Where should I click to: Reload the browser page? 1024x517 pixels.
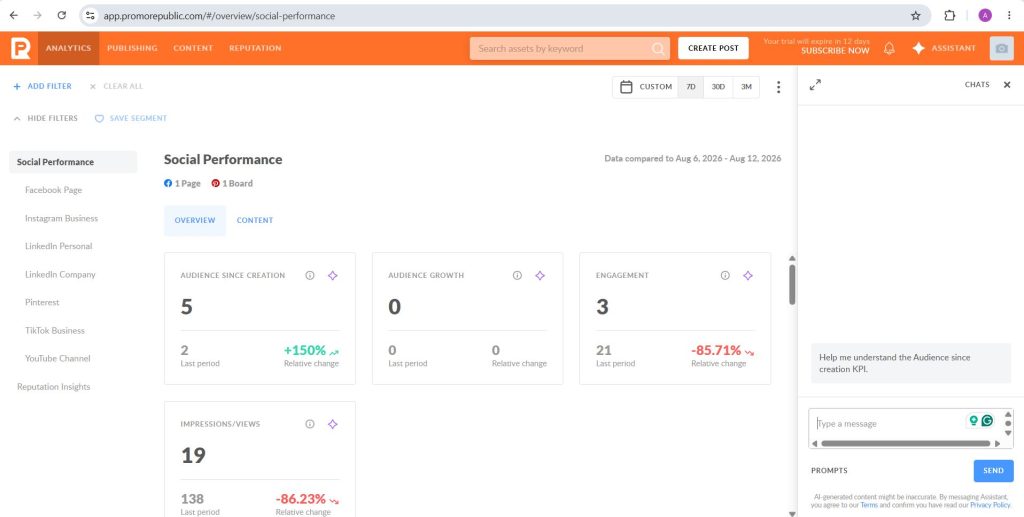(x=61, y=16)
